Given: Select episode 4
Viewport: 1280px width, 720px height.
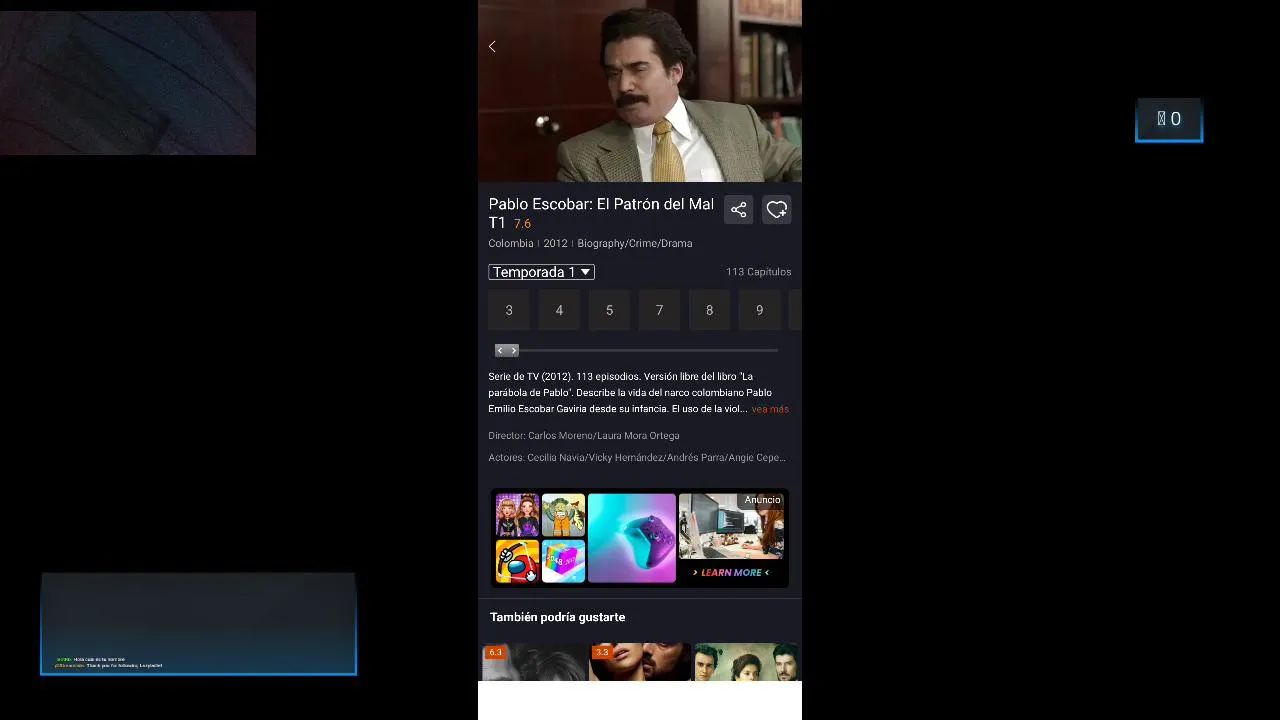Looking at the screenshot, I should (x=559, y=310).
